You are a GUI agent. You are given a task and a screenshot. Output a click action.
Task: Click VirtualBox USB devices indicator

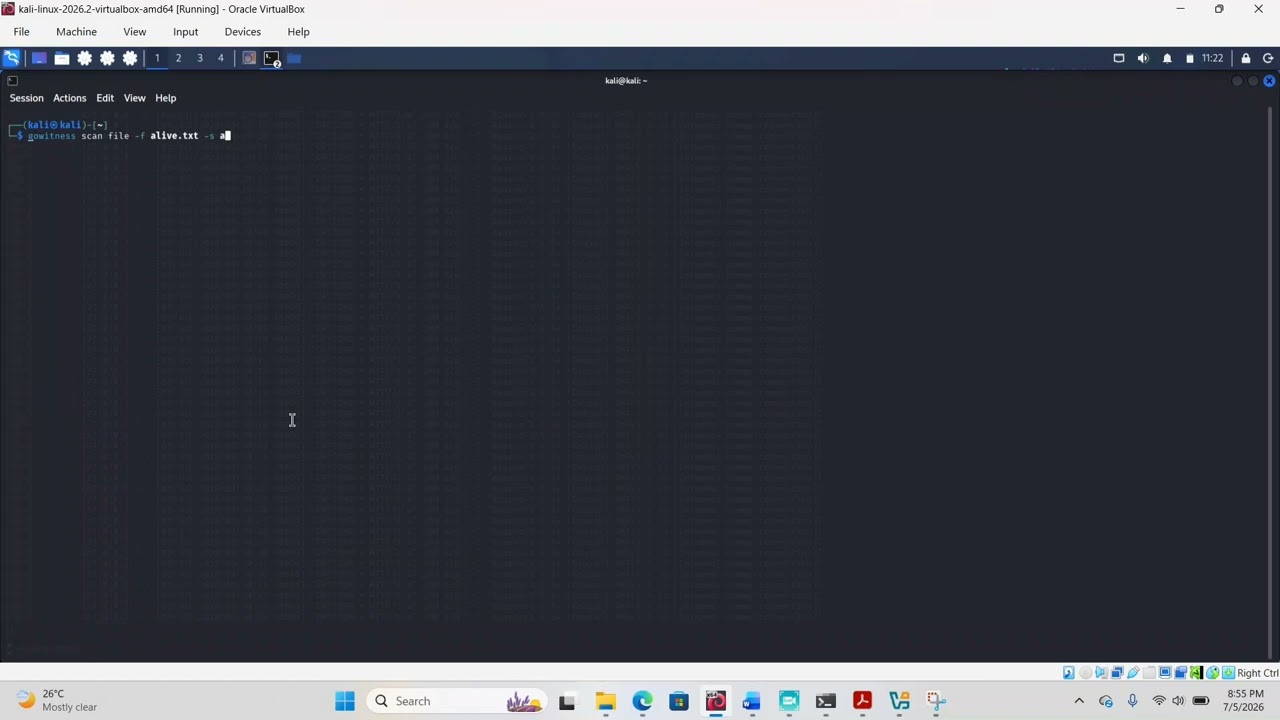[x=1133, y=673]
